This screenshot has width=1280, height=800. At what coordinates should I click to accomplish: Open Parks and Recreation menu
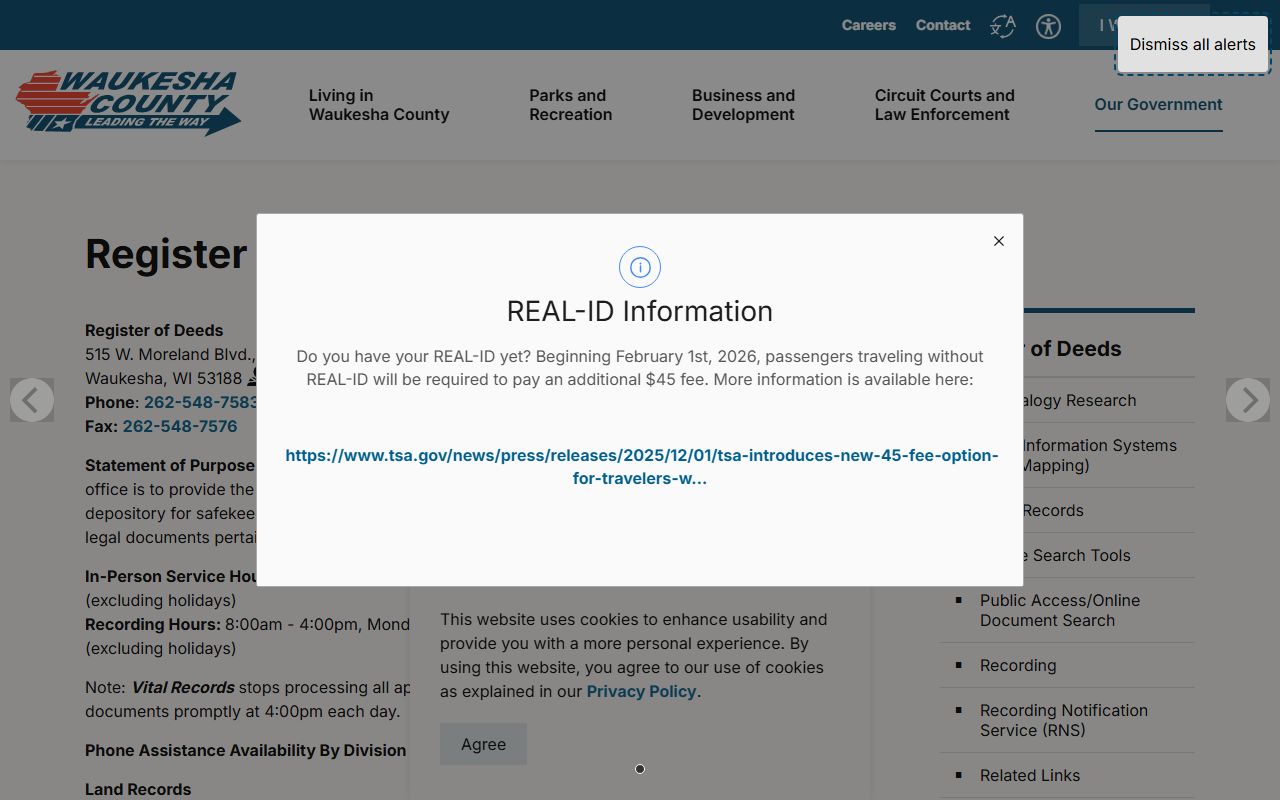570,105
